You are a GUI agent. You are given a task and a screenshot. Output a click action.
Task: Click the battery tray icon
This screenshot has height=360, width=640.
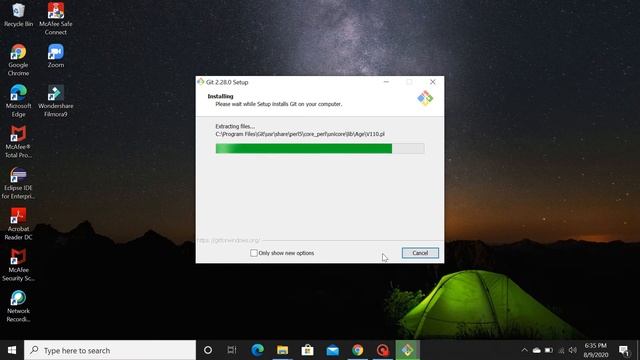coord(549,350)
